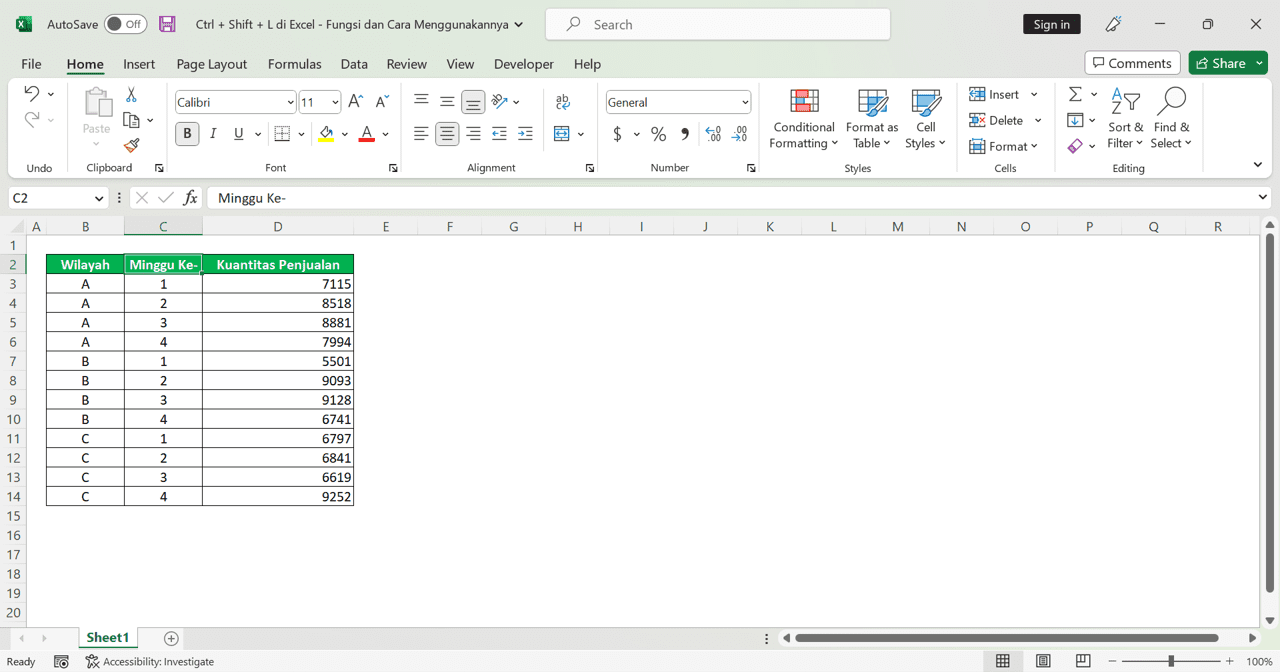Screen dimensions: 1280x672
Task: Switch to the Insert tab
Action: 139,64
